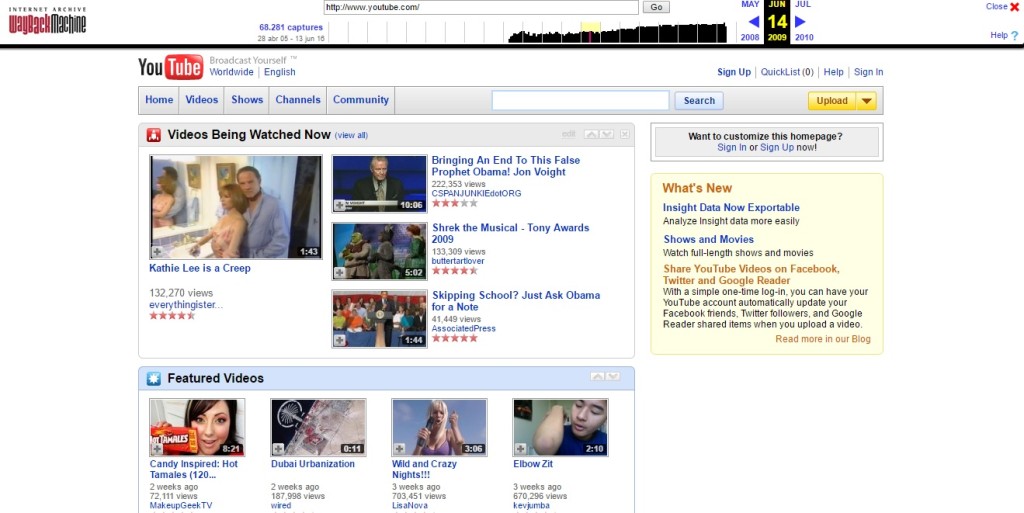
Task: Click star rating under Kathie Lee video
Action: tap(172, 315)
